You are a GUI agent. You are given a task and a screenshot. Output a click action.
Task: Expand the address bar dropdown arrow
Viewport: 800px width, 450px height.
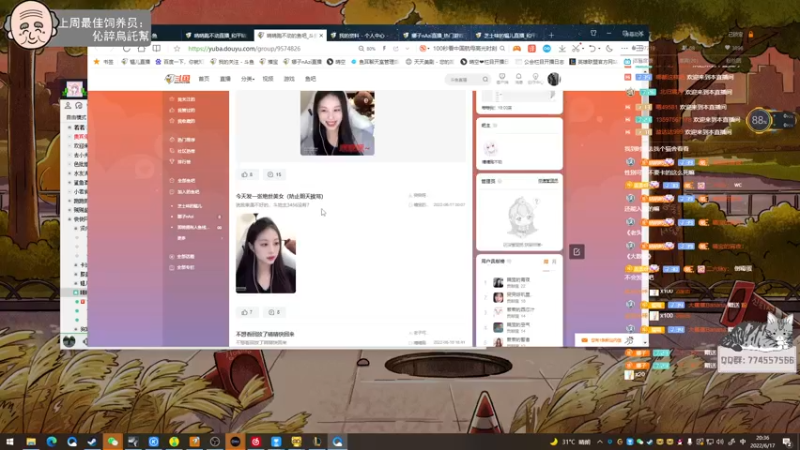click(408, 48)
